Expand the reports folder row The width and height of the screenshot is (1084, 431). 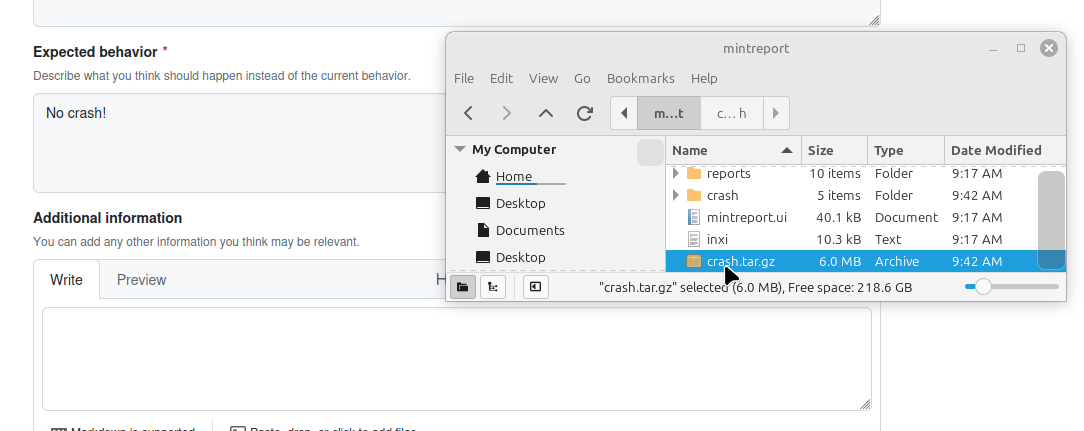pos(676,173)
